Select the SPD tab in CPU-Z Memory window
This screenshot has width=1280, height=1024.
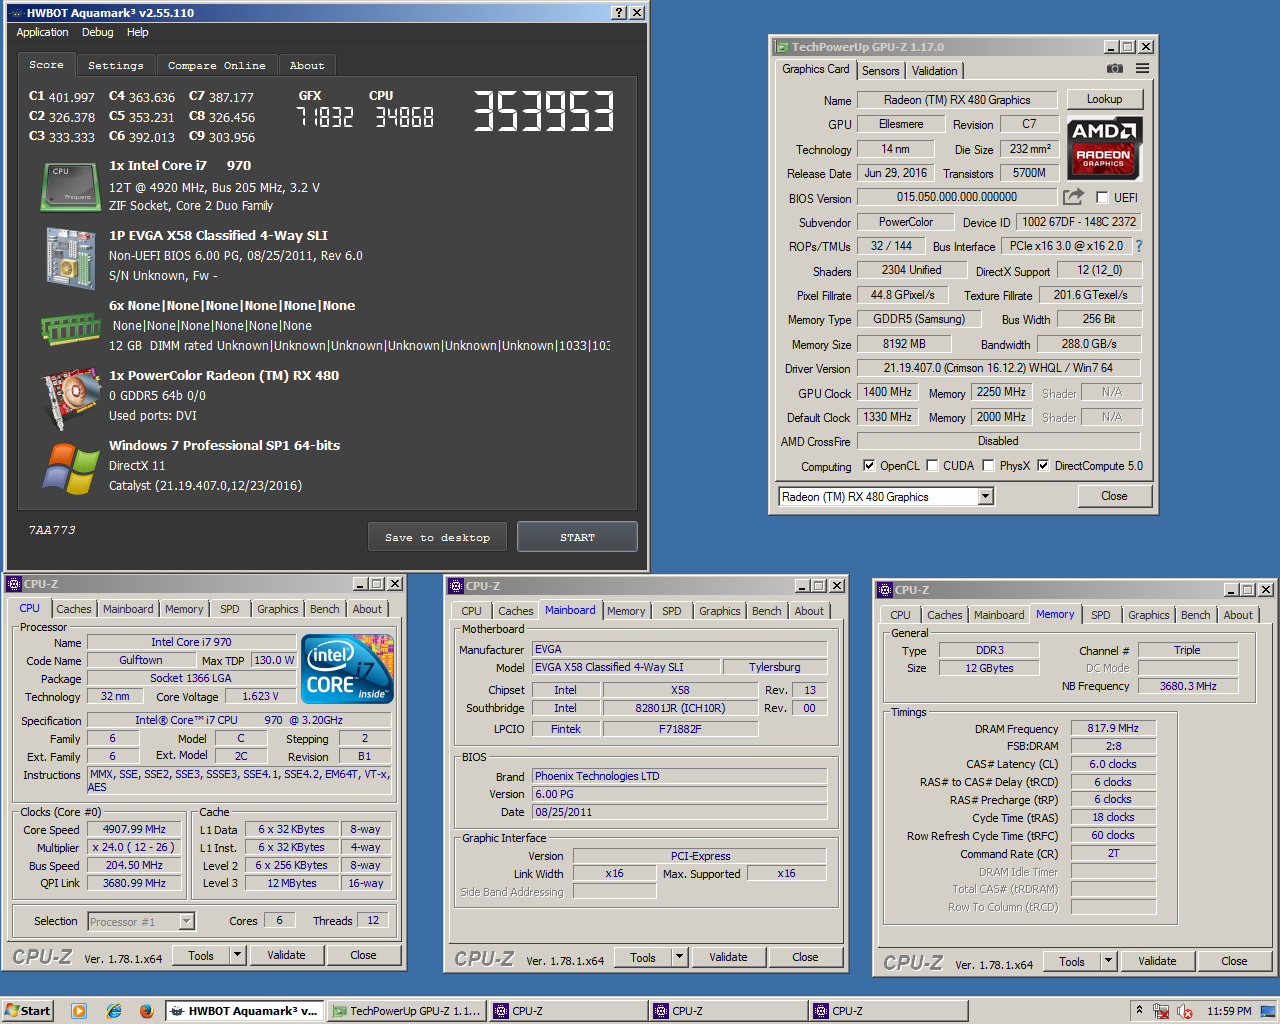click(x=1101, y=615)
